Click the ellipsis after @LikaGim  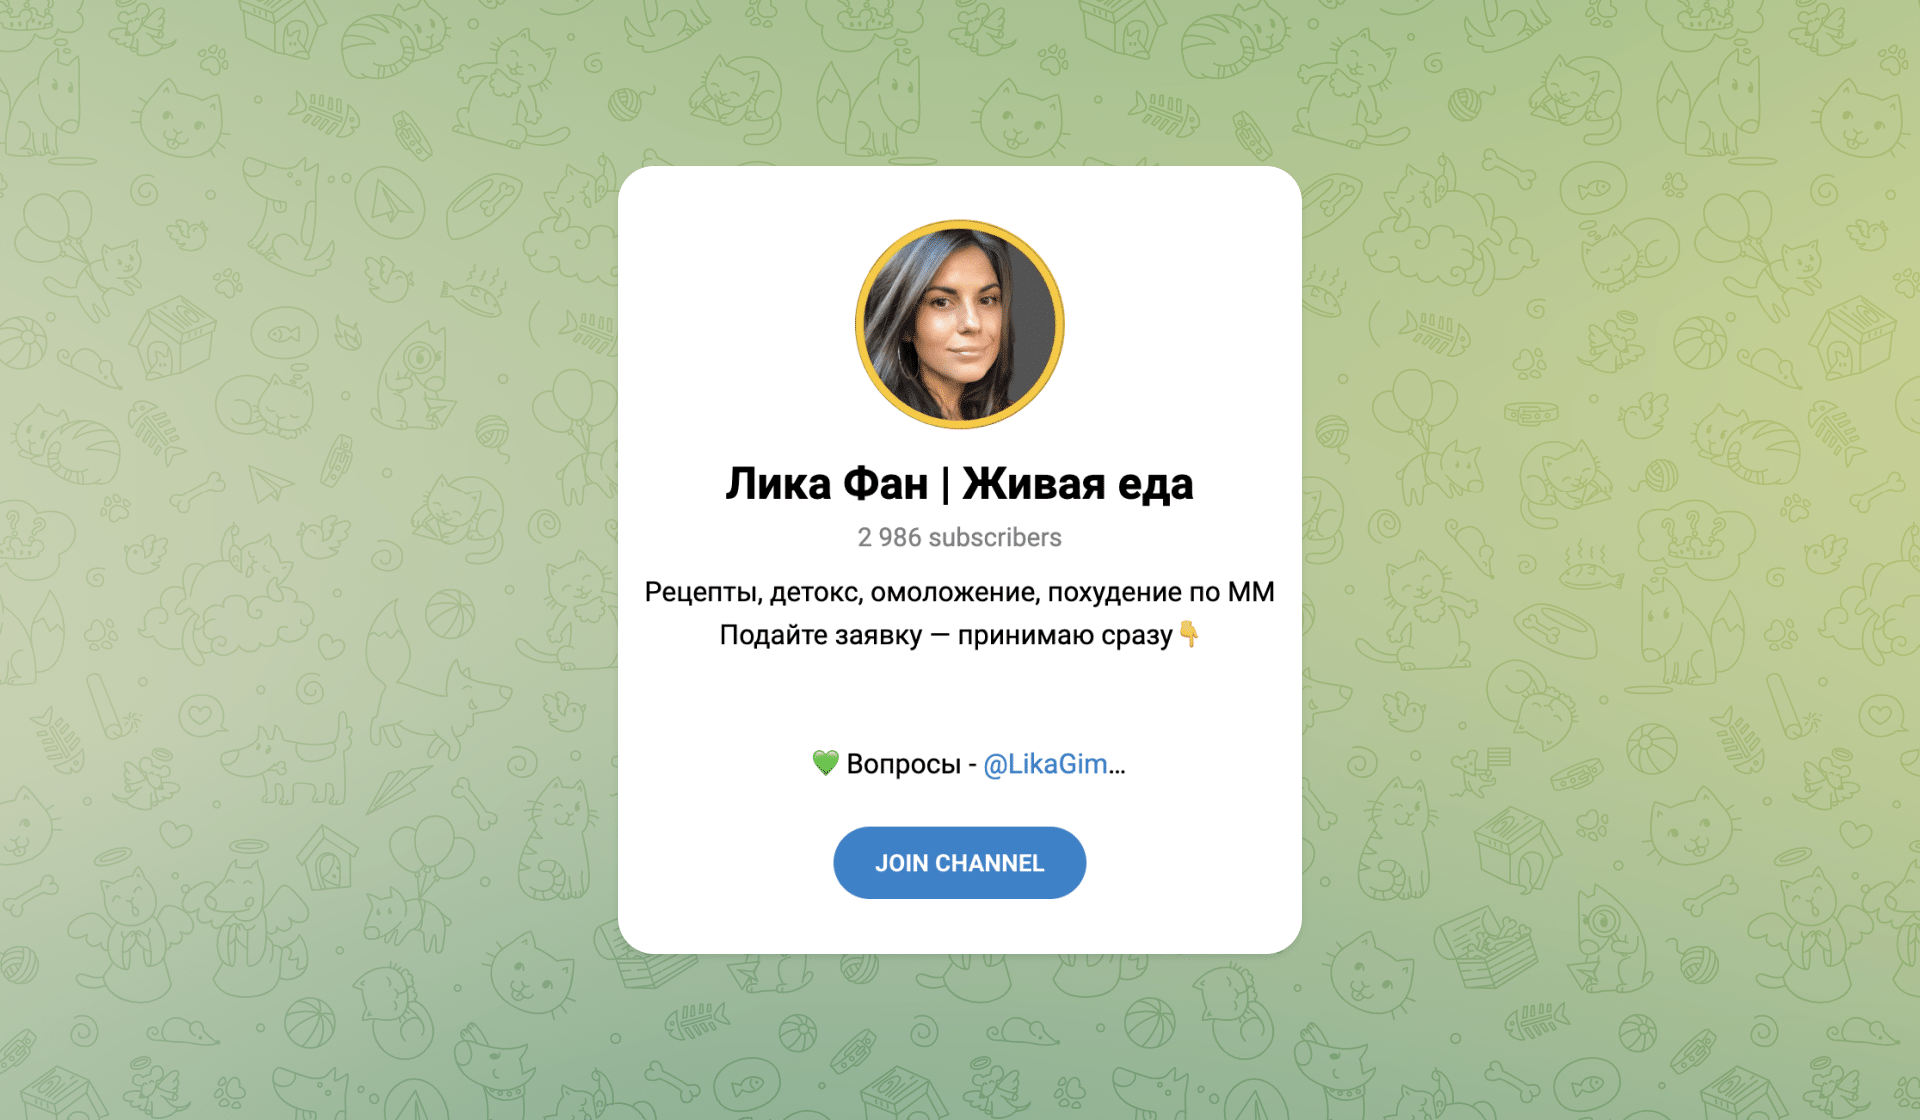pos(1117,768)
